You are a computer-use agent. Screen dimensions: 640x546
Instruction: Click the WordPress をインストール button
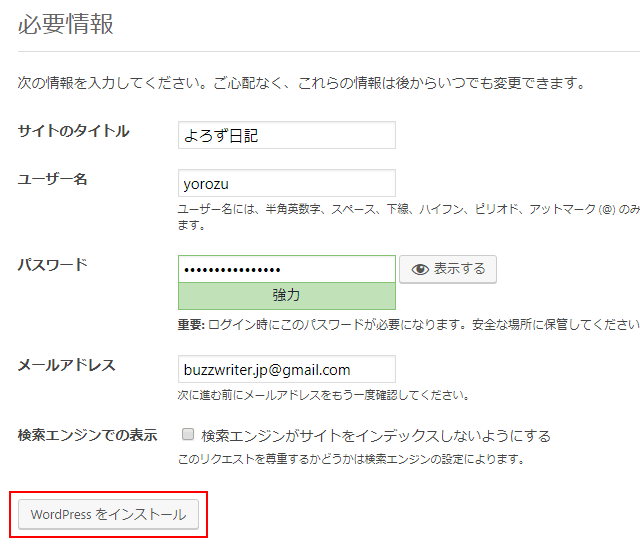tap(109, 514)
